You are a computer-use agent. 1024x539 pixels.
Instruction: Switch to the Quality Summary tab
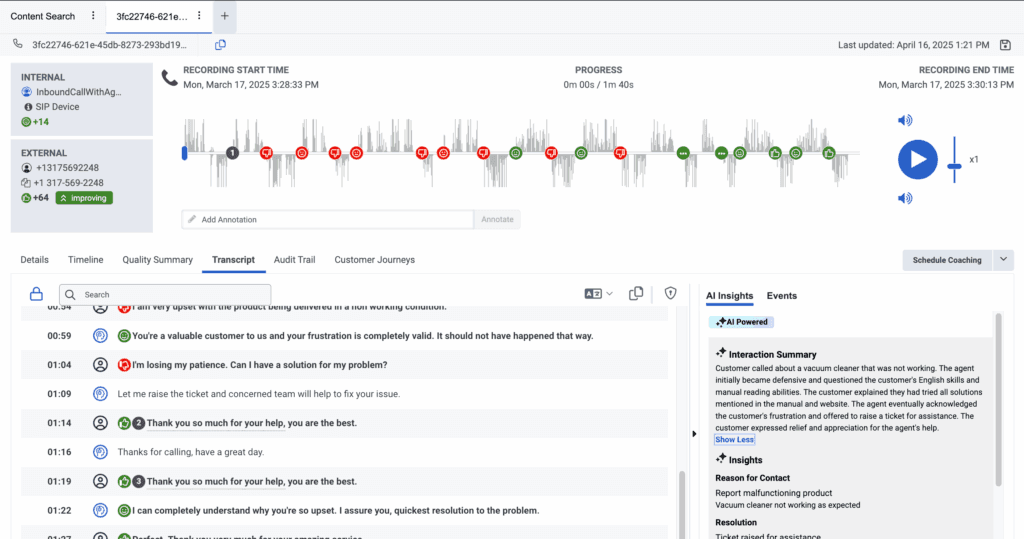coord(157,260)
